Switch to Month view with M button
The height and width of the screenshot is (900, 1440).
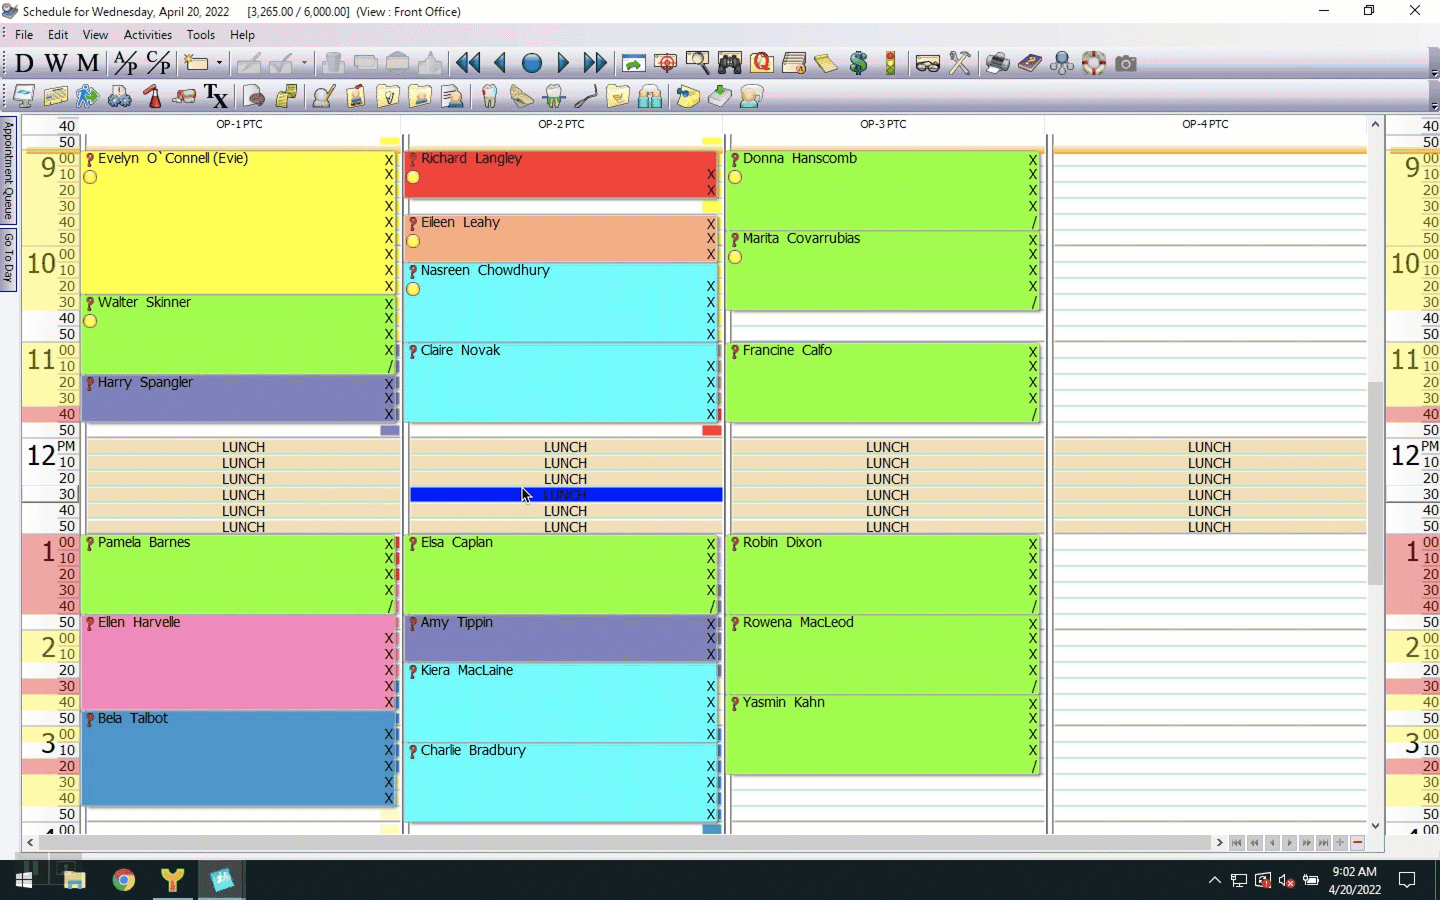[88, 63]
